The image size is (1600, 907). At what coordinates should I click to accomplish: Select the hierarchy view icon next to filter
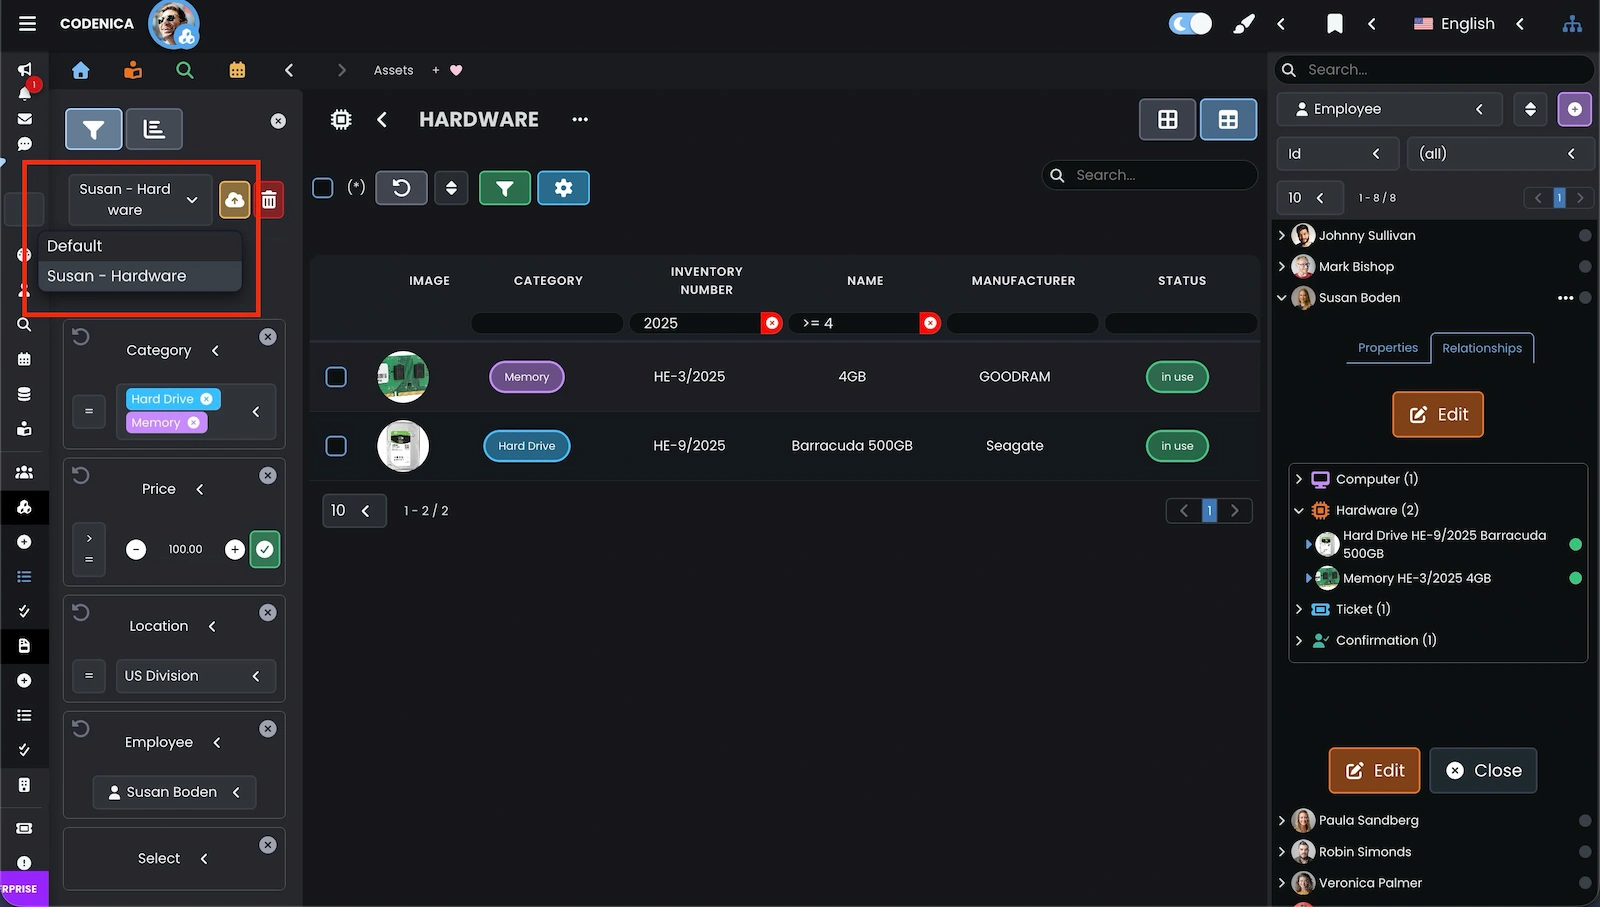154,129
